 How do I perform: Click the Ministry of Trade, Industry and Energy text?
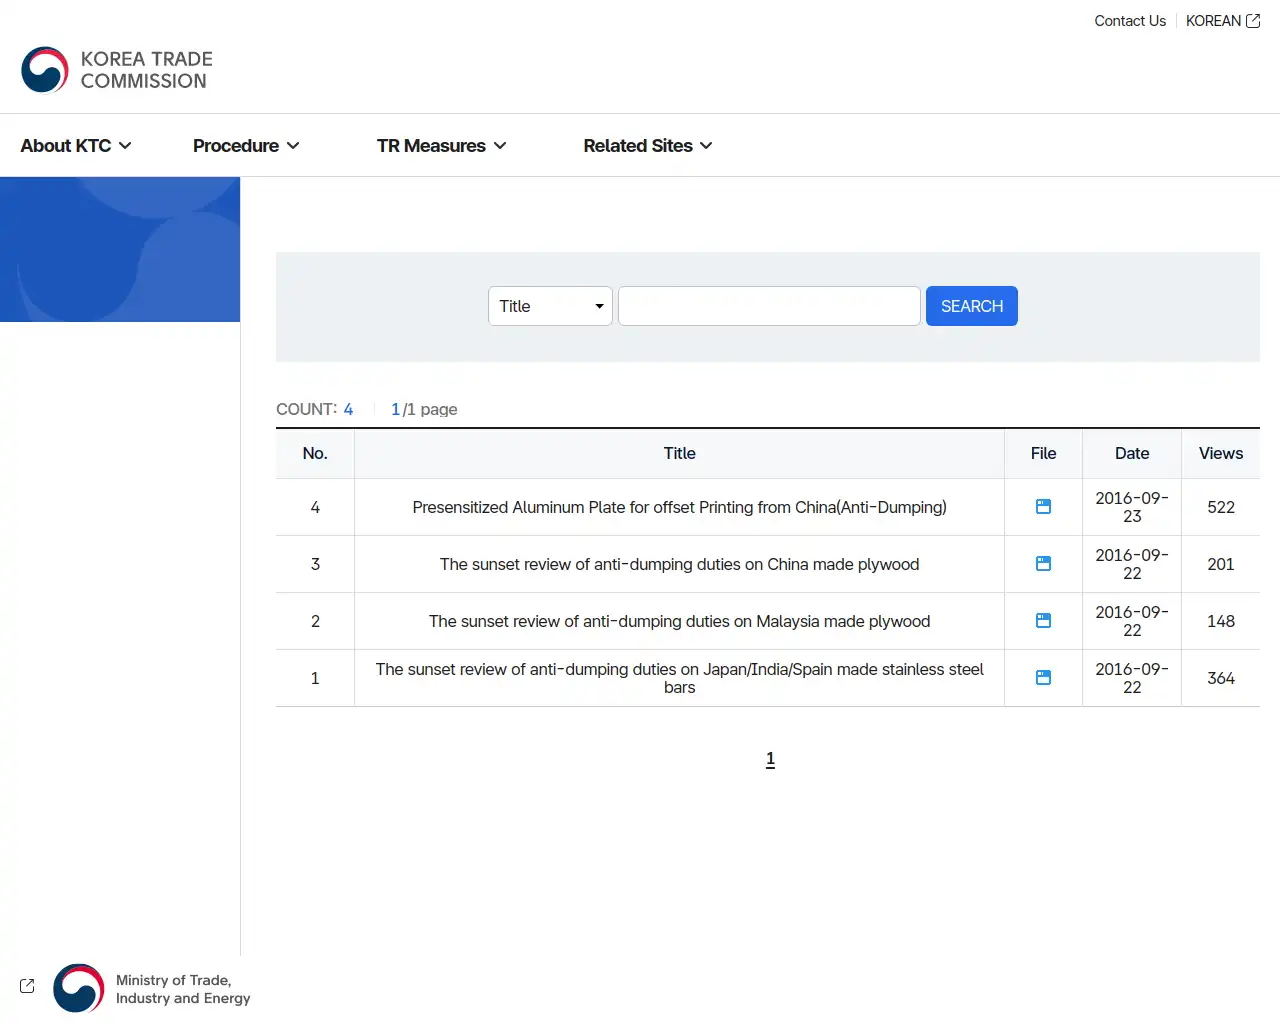(x=183, y=989)
